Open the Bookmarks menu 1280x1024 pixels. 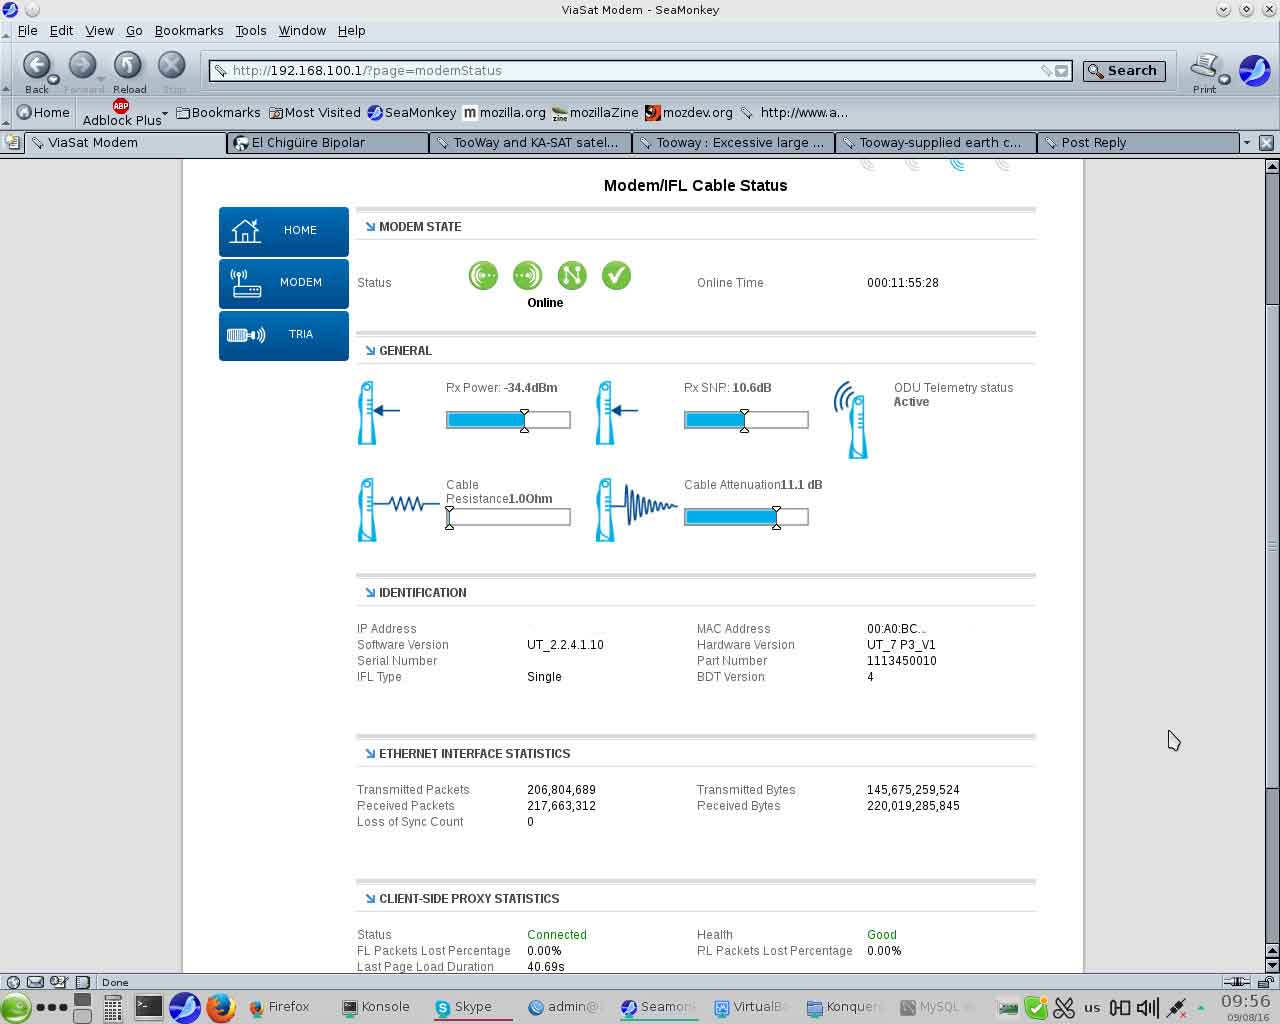point(189,30)
